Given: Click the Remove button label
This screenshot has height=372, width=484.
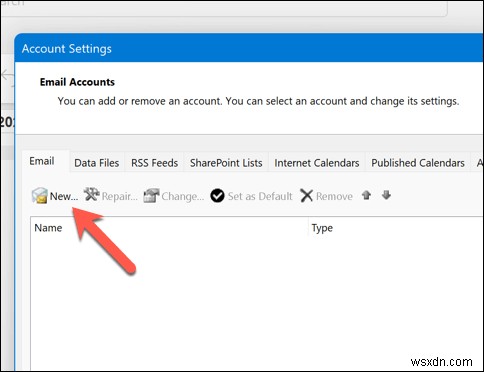Looking at the screenshot, I should point(334,196).
